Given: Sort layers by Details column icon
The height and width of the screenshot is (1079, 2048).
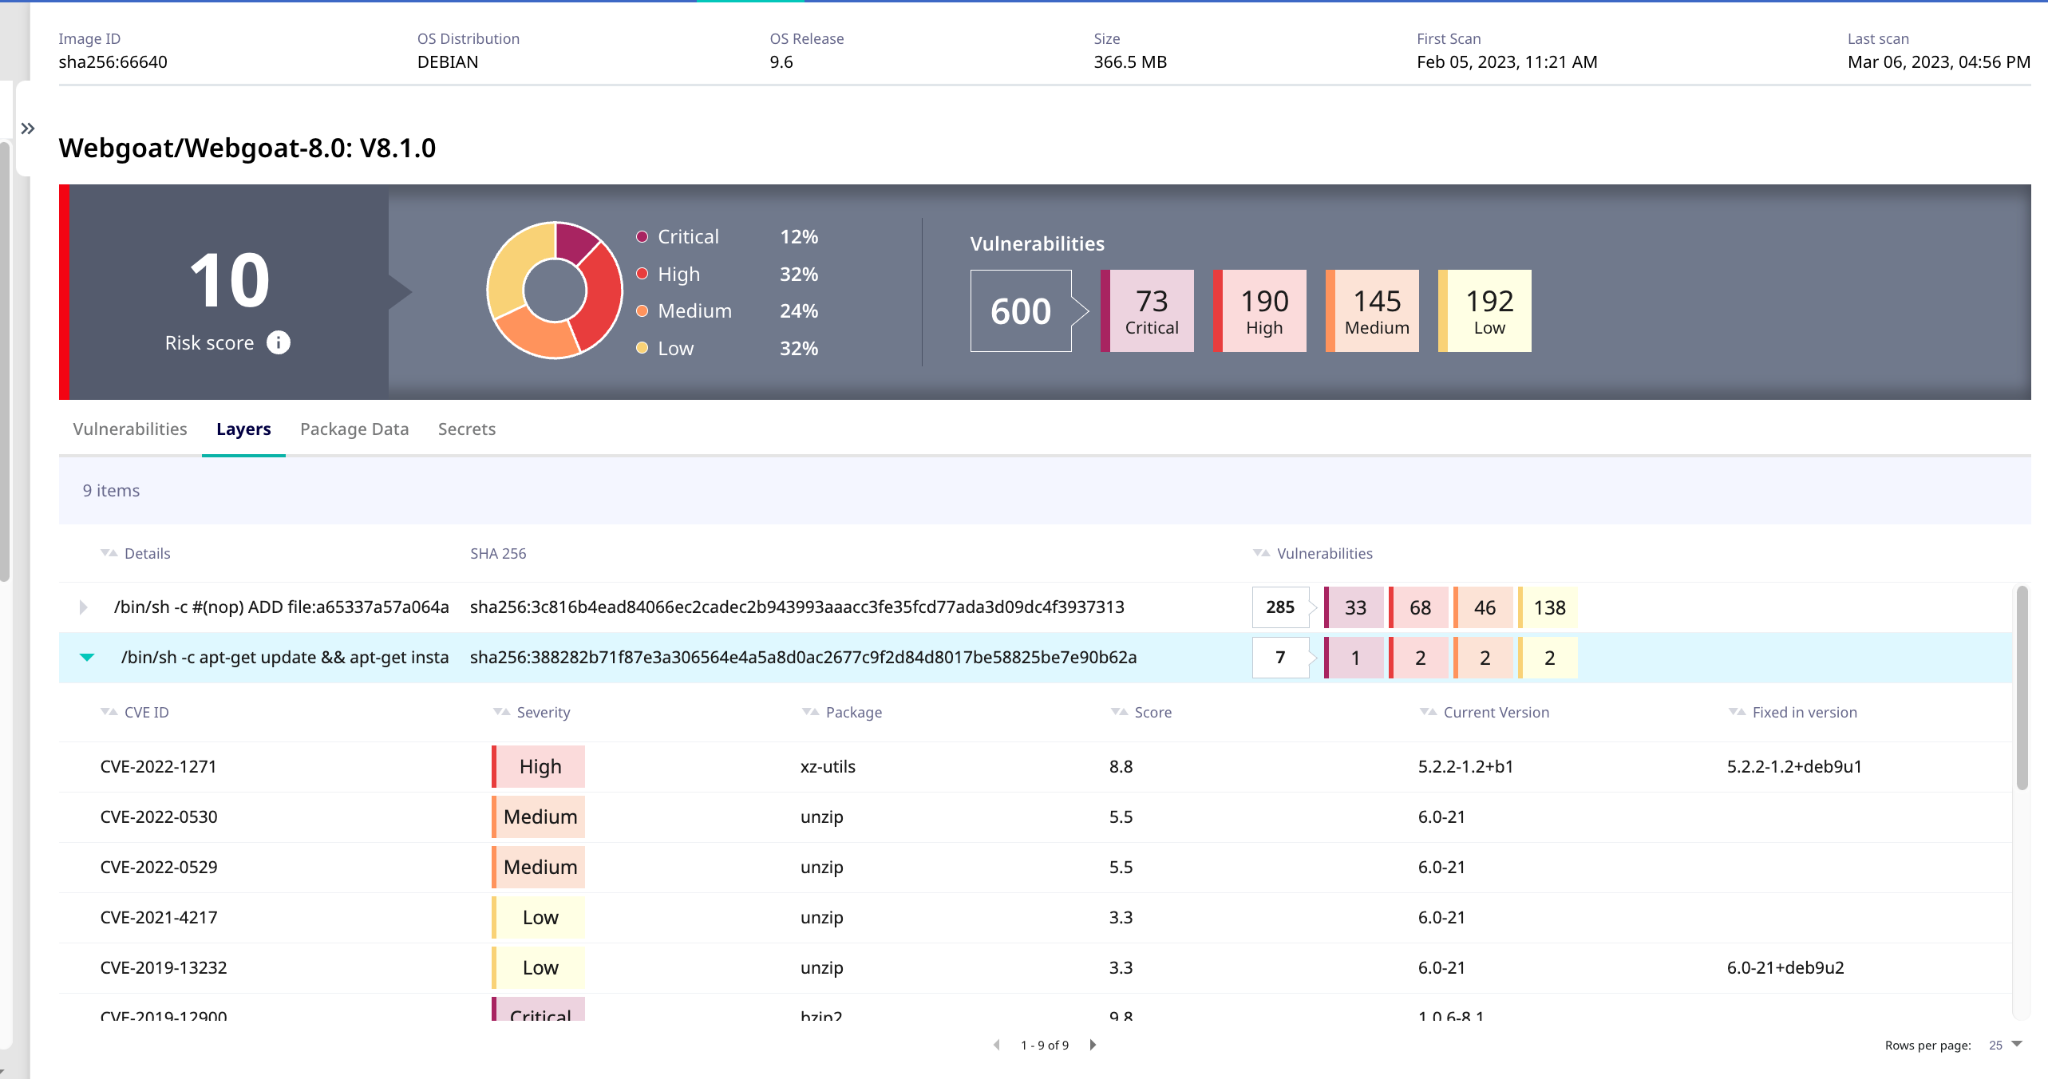Looking at the screenshot, I should (108, 553).
